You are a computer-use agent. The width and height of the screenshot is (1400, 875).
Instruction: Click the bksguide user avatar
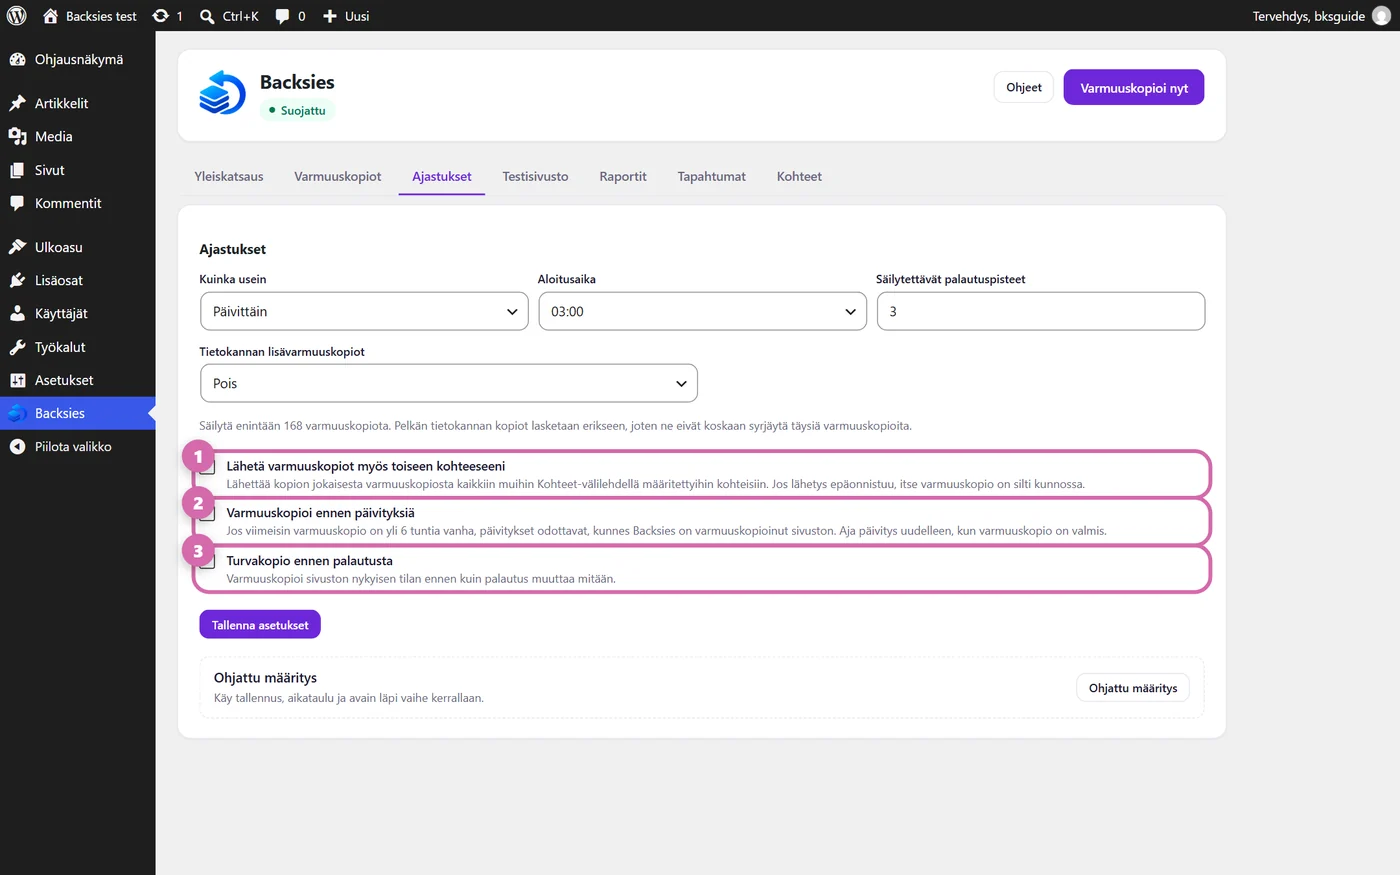[x=1381, y=16]
